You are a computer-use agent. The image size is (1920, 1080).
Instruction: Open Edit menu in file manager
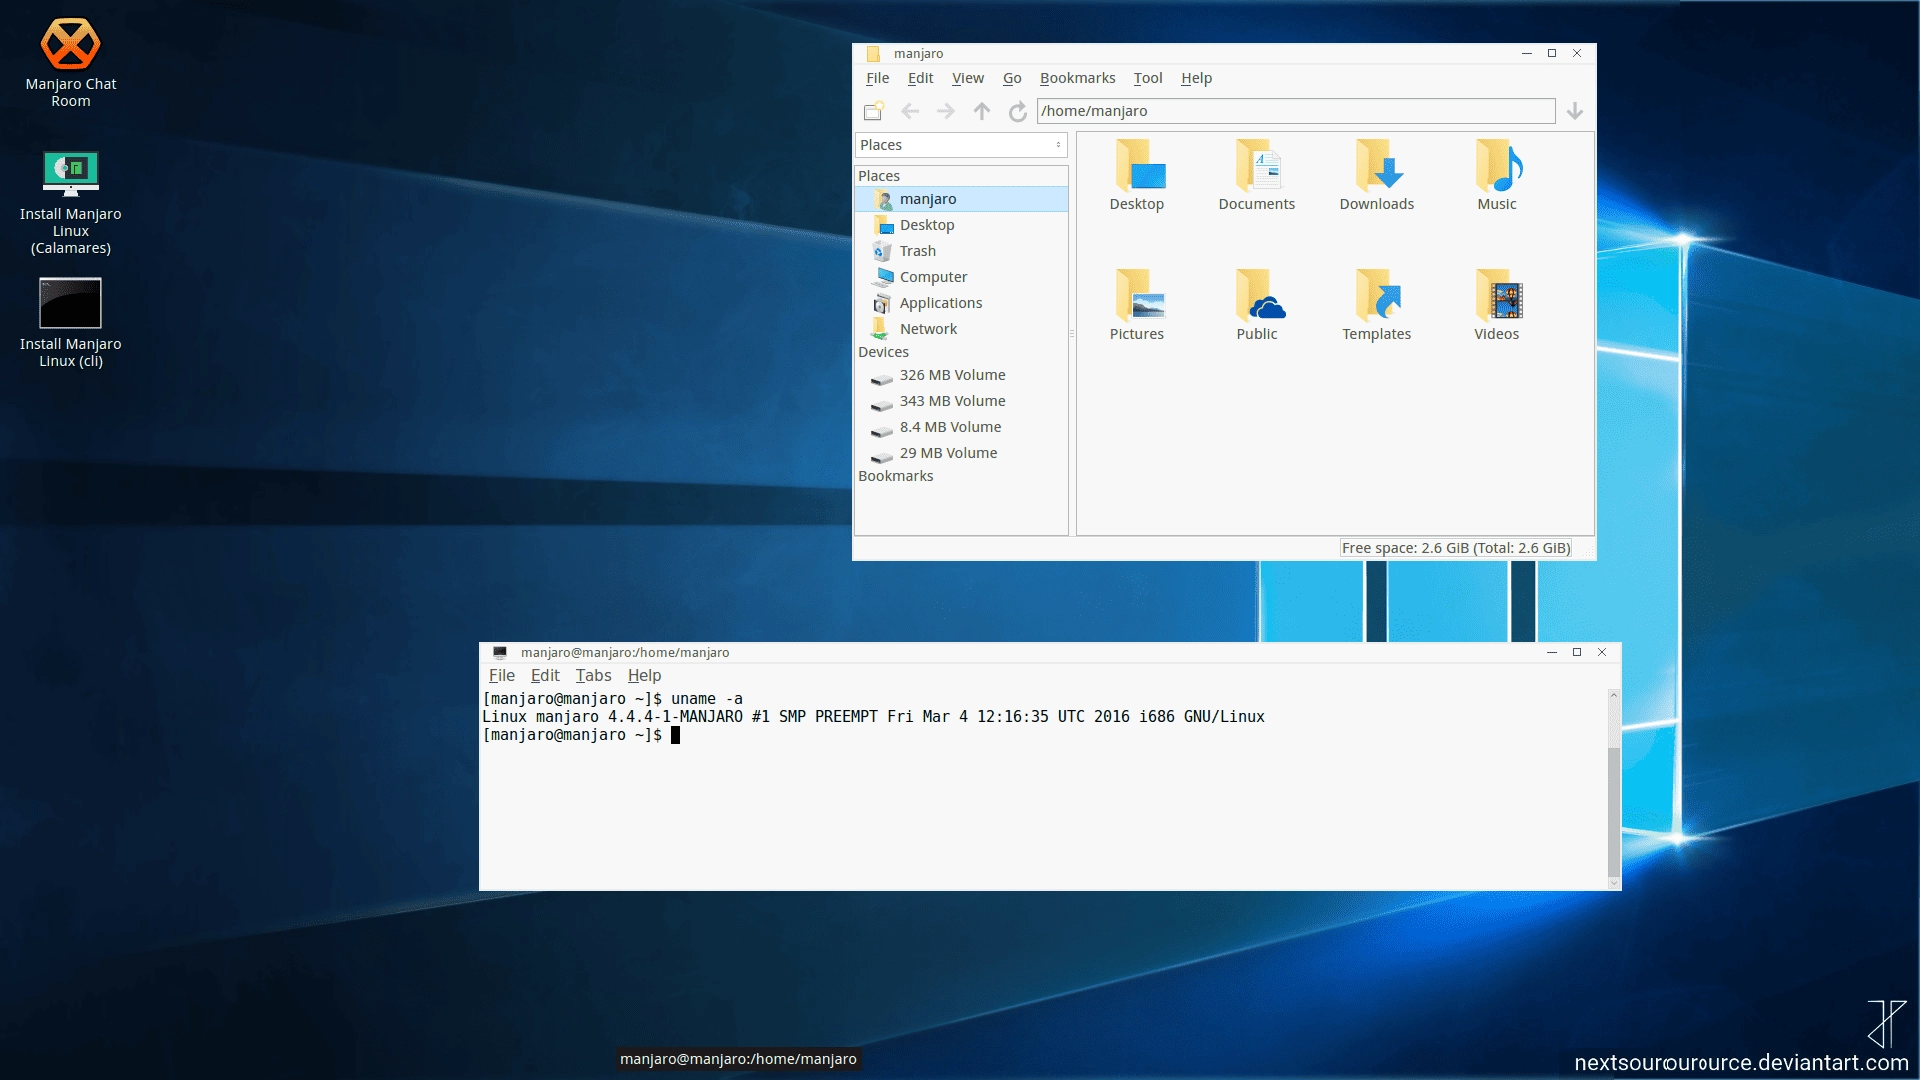[920, 78]
